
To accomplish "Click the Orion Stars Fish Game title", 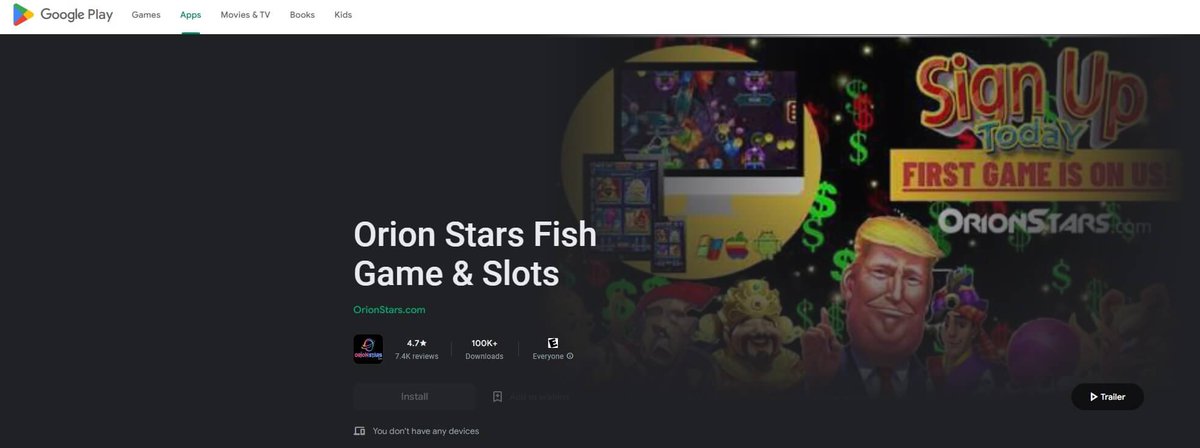I will pos(475,254).
